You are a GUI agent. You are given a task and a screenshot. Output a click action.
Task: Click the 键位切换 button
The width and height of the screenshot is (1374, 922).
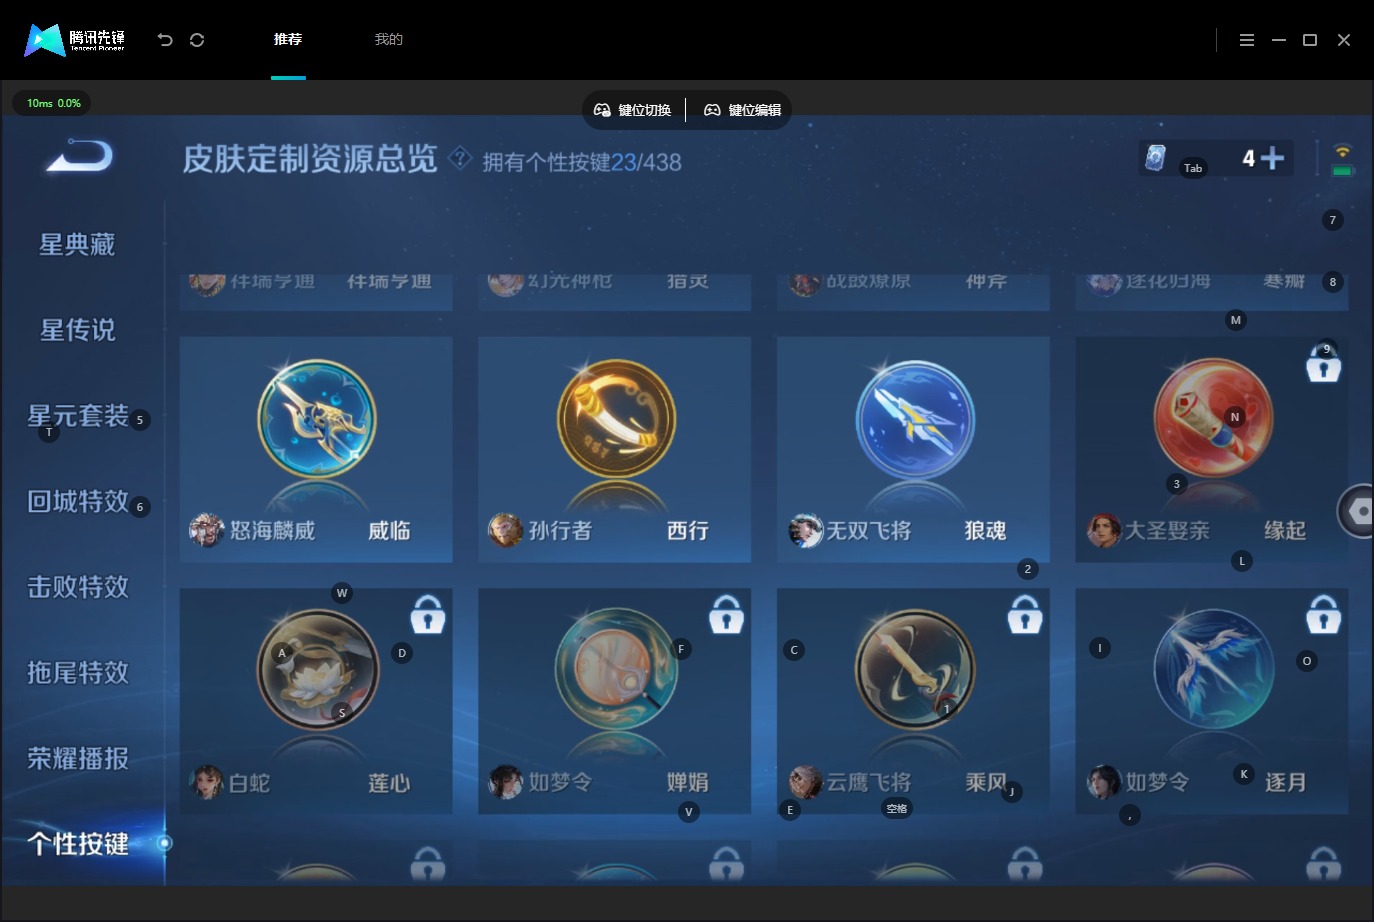coord(633,110)
